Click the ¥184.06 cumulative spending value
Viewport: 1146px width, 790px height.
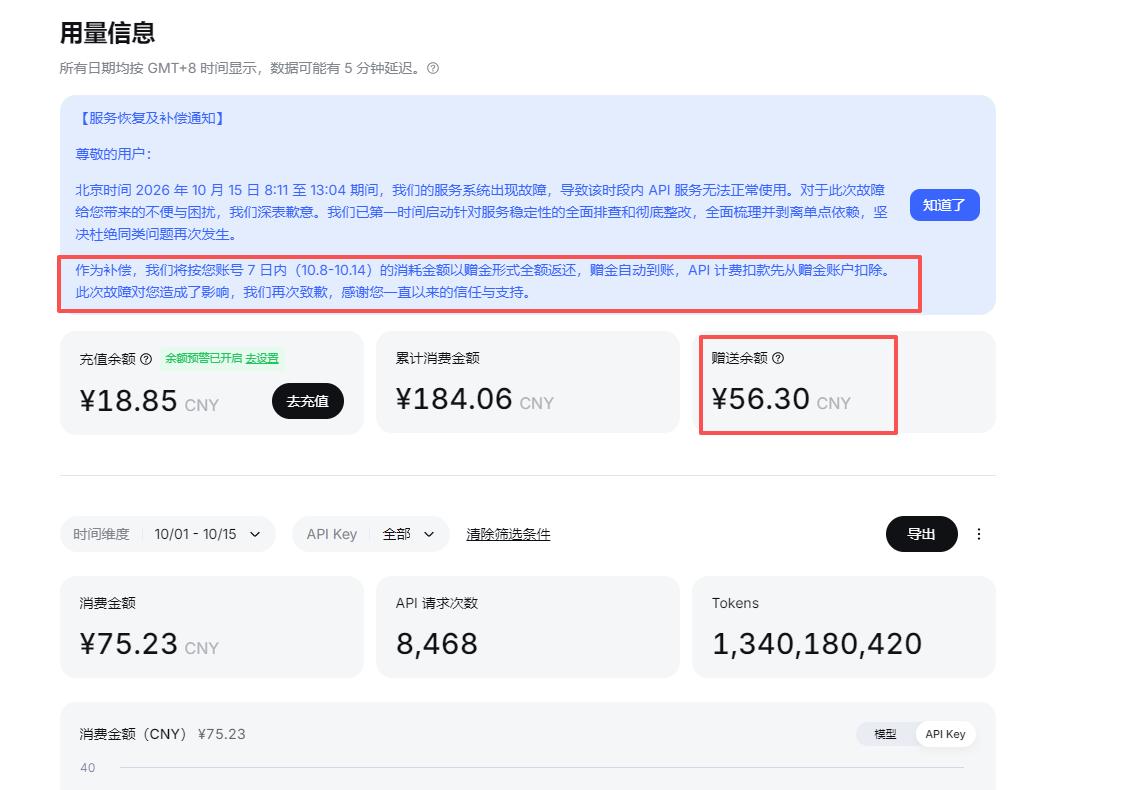click(x=454, y=399)
